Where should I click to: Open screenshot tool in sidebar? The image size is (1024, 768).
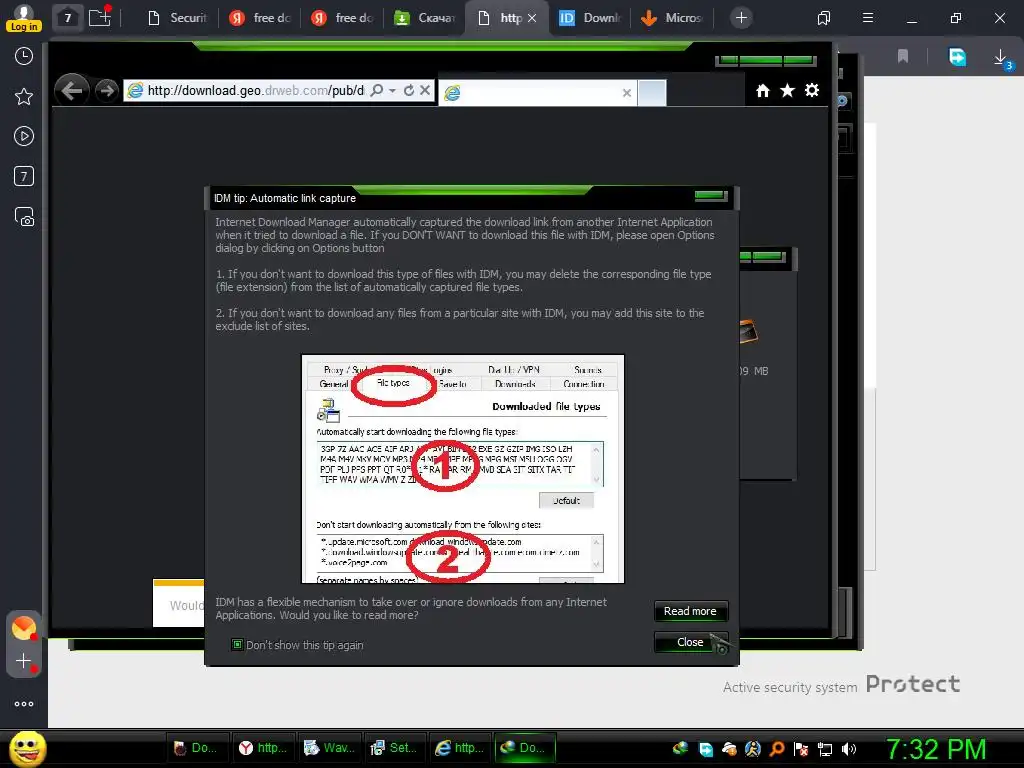click(x=24, y=216)
